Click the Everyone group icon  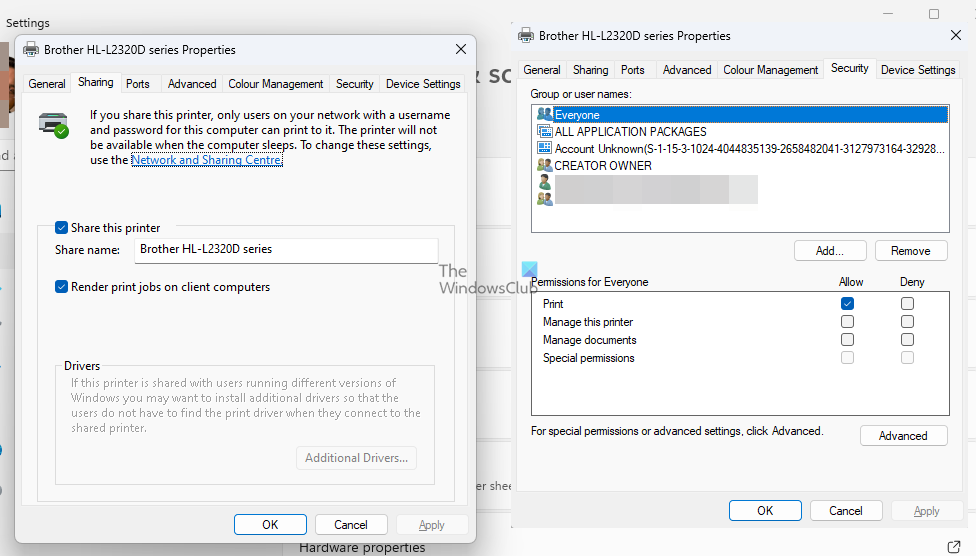[545, 114]
